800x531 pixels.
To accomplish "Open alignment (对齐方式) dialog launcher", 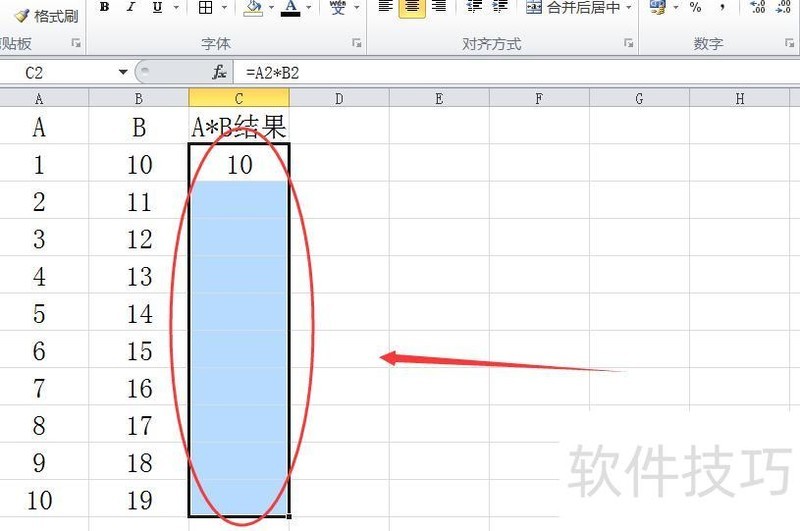I will 629,43.
